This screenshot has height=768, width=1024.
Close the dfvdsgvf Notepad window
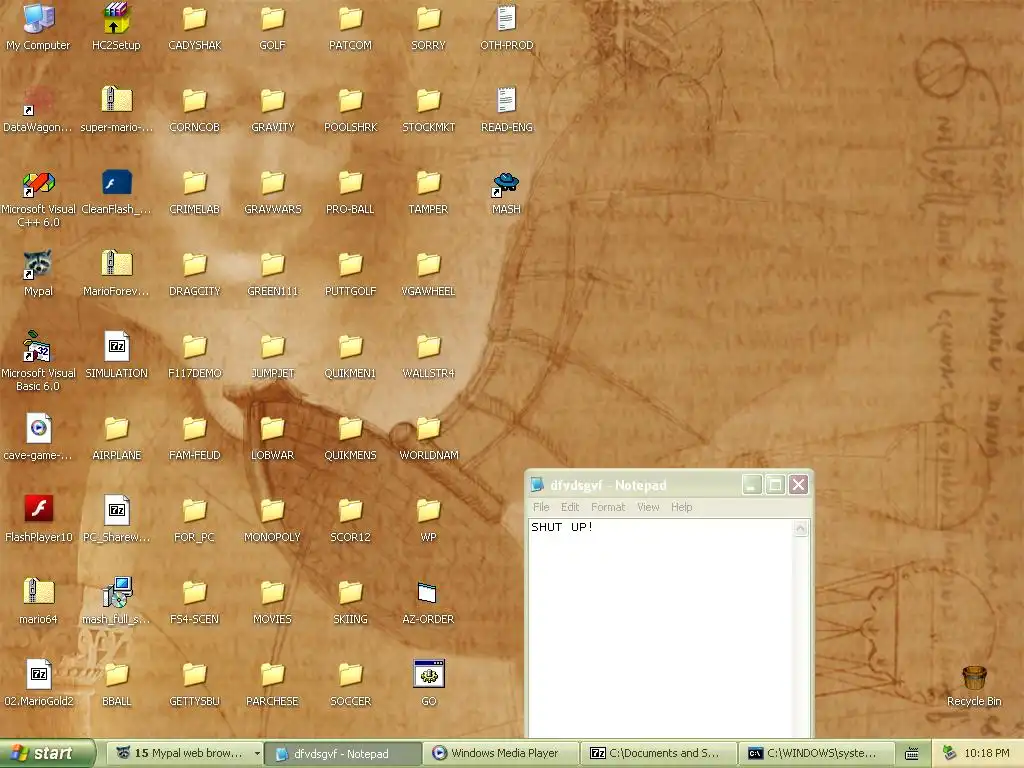[x=799, y=485]
